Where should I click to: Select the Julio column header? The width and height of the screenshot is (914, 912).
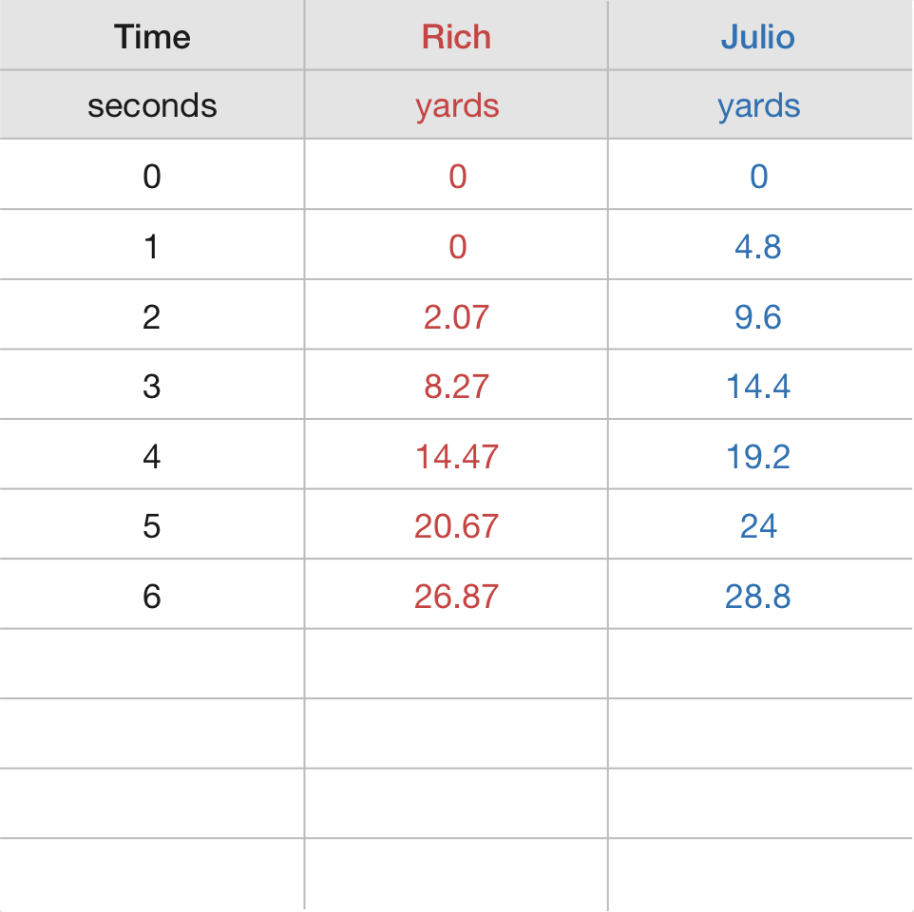pos(758,37)
